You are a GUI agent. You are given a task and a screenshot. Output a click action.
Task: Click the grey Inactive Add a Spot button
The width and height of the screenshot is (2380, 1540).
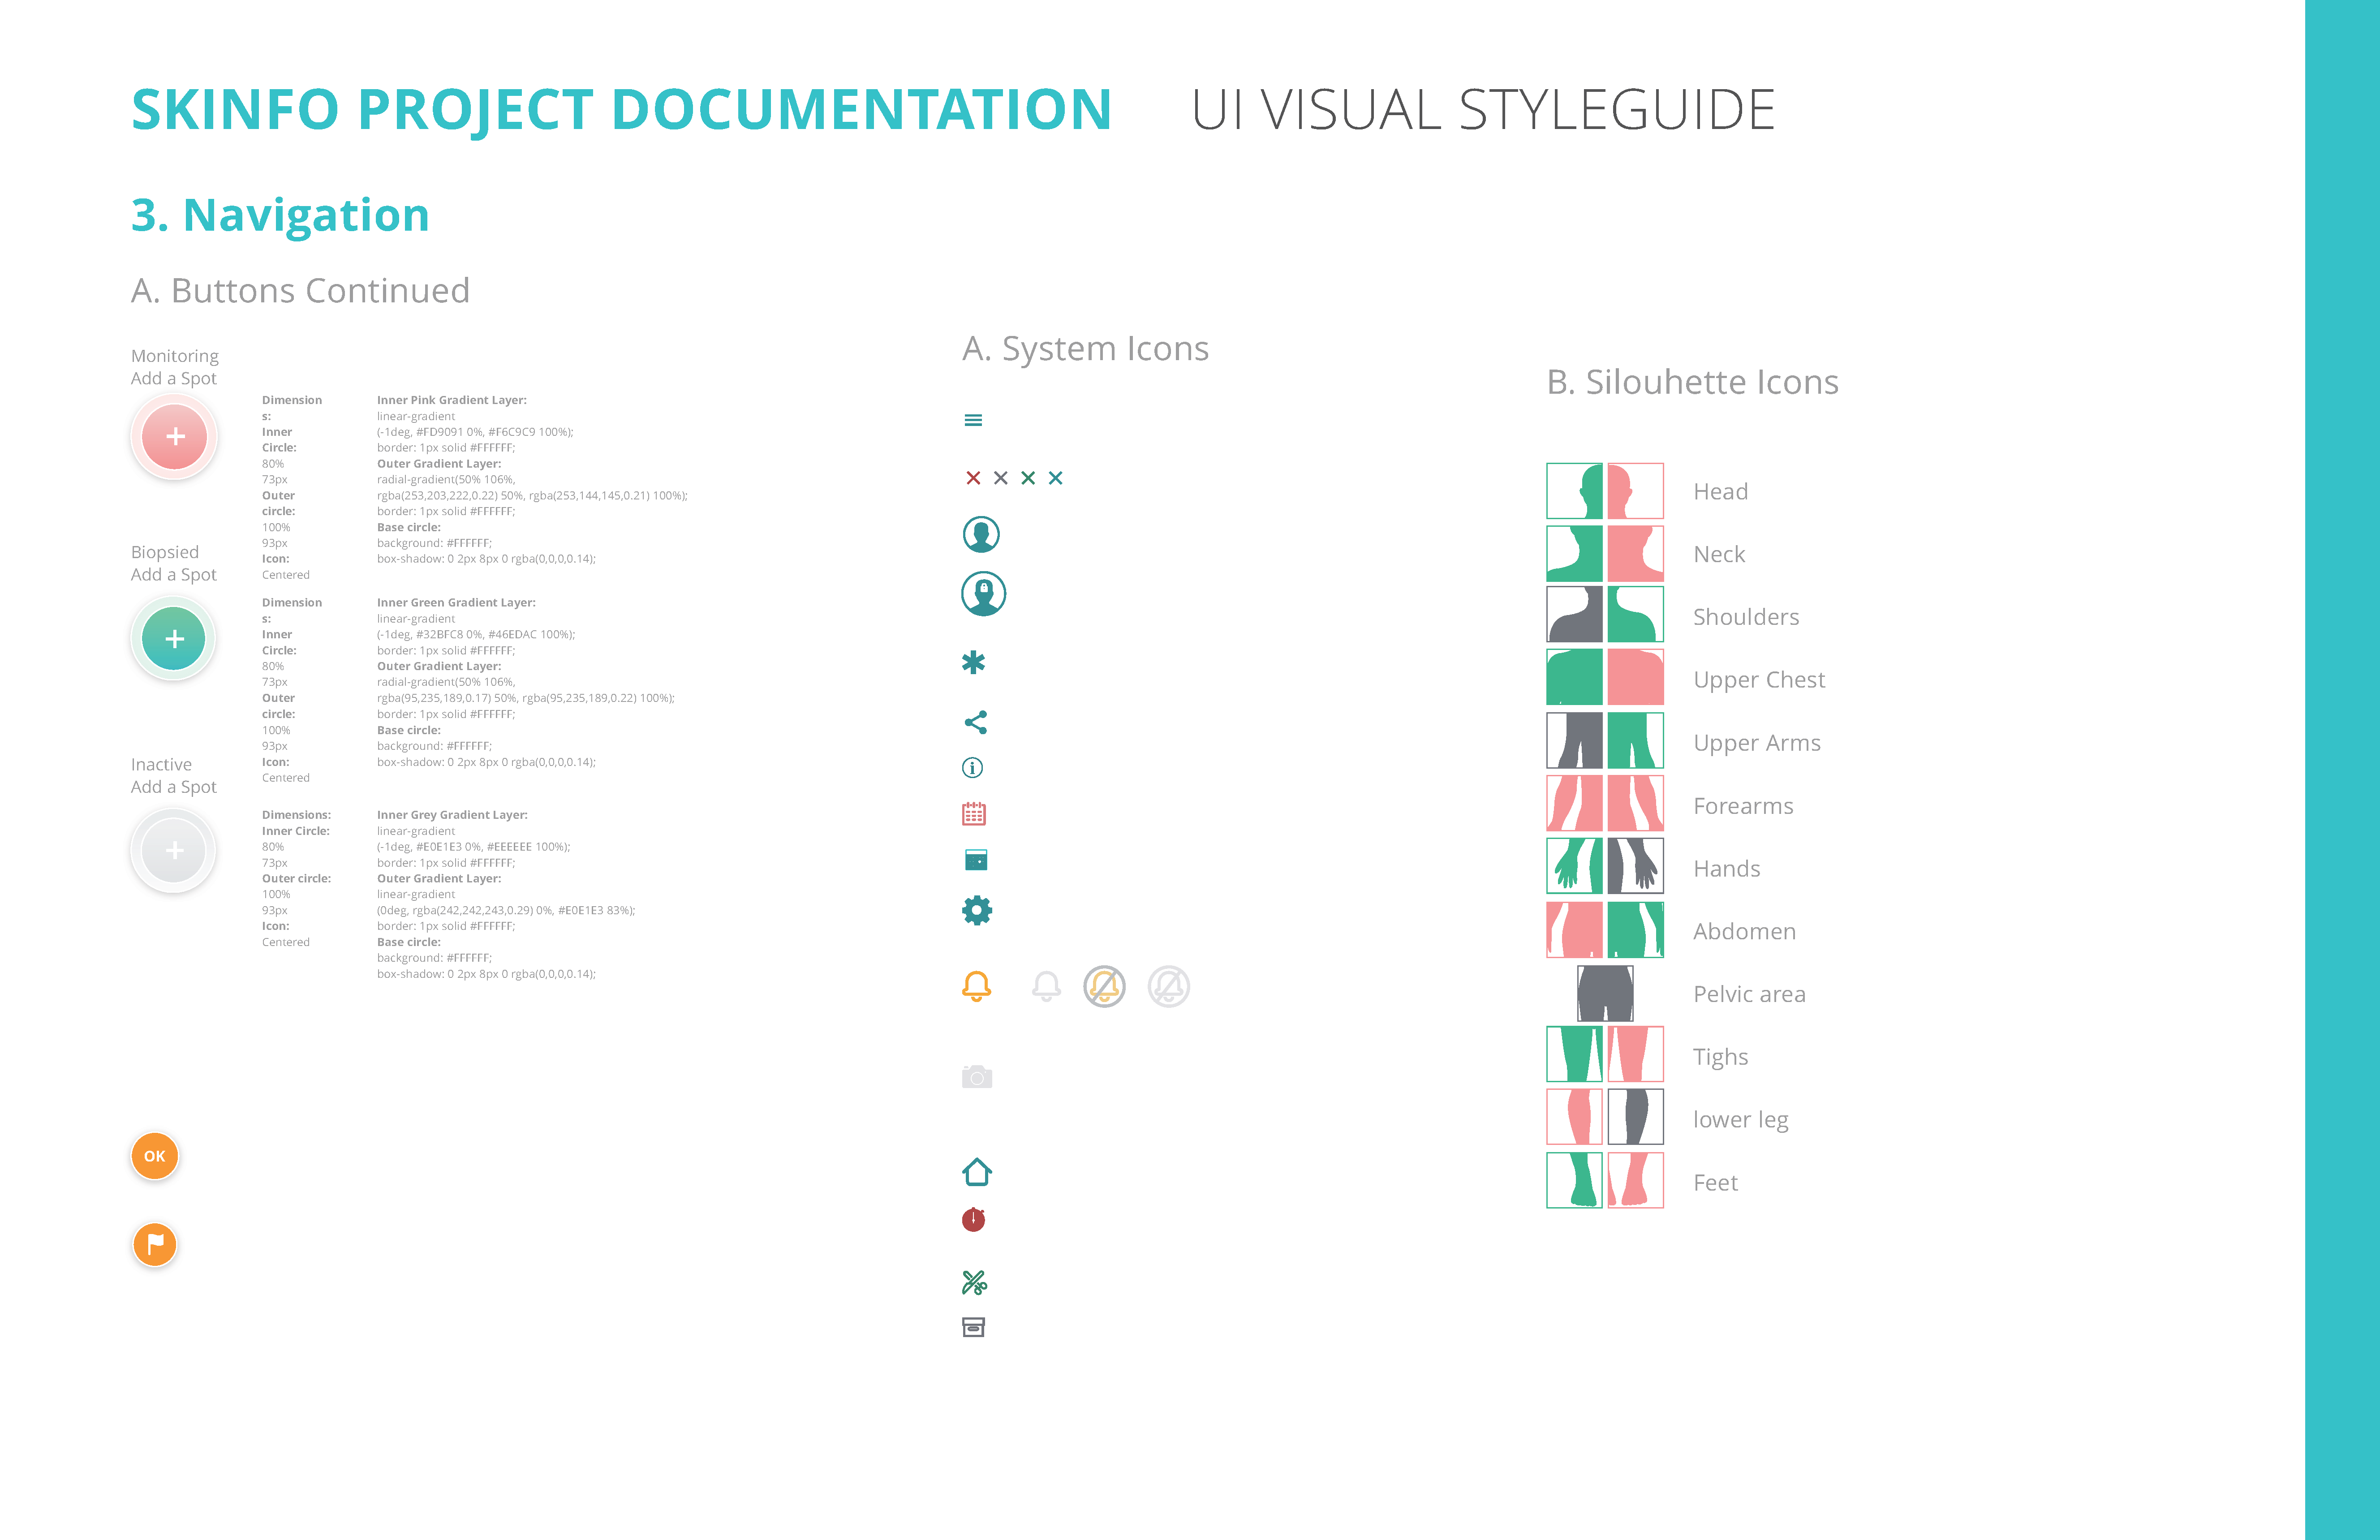pyautogui.click(x=174, y=851)
